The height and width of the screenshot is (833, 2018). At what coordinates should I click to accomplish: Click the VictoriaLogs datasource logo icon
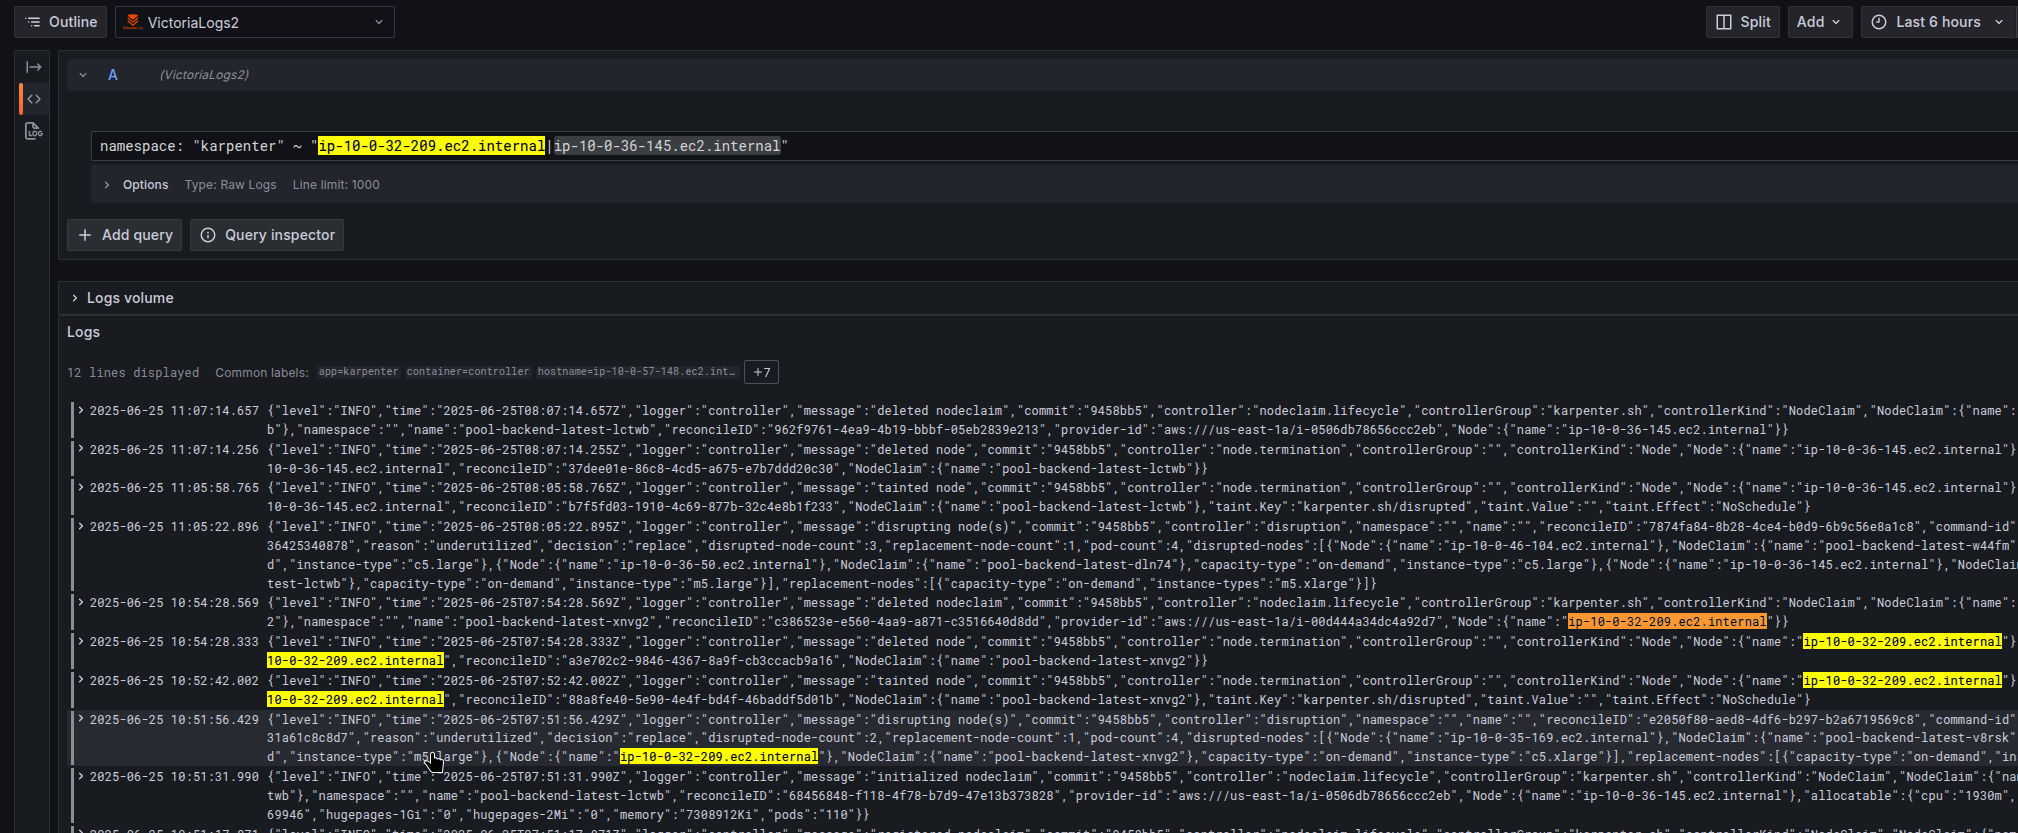132,22
